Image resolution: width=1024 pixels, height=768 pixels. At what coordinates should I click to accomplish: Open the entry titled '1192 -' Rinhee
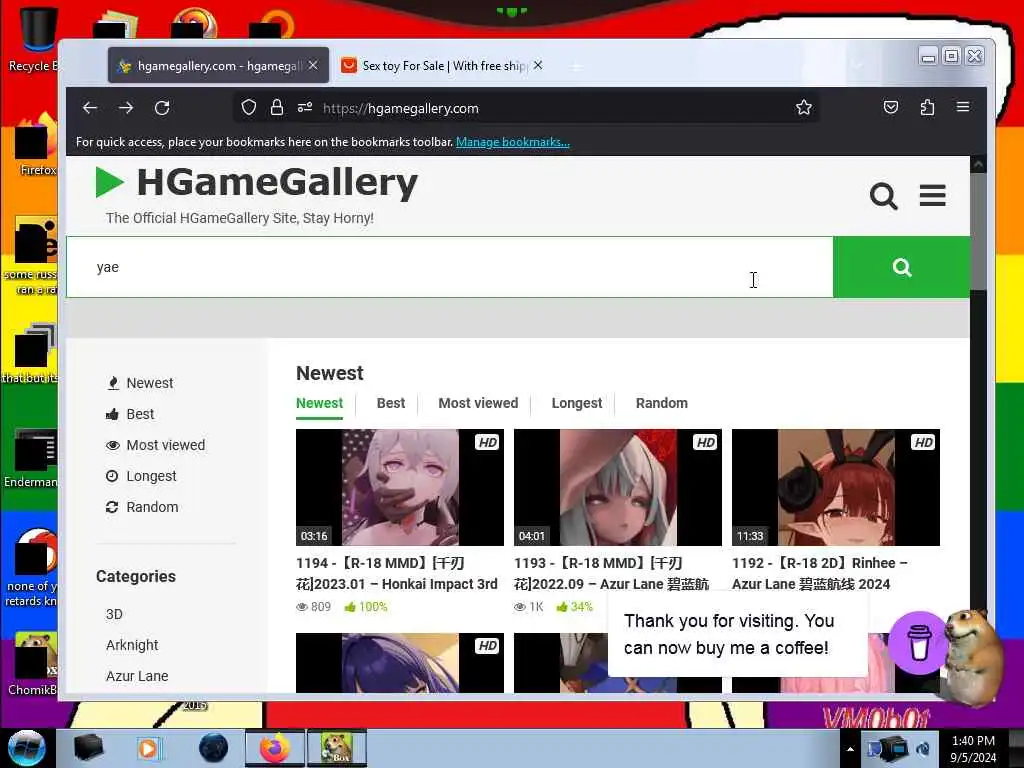tap(820, 573)
